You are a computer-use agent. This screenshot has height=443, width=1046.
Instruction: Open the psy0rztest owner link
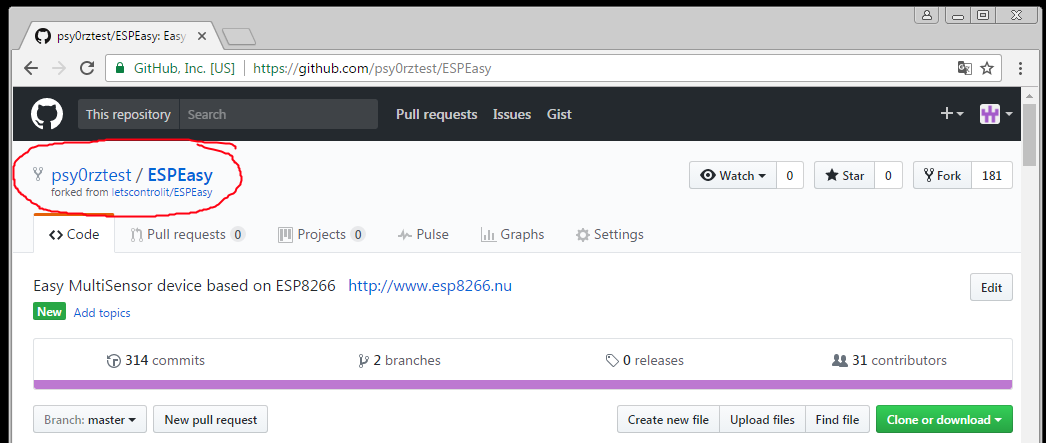(x=91, y=175)
